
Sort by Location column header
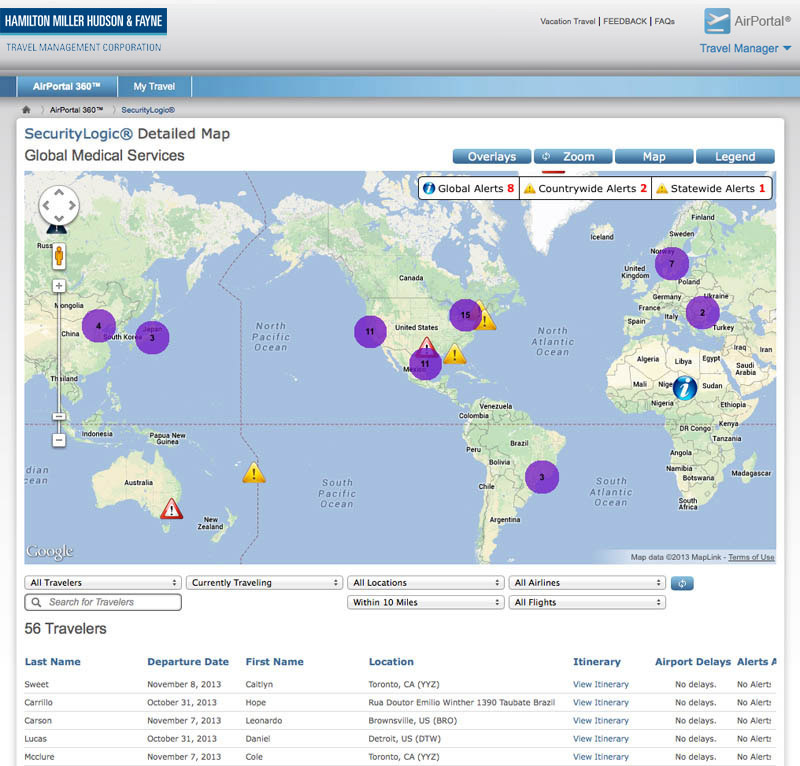tap(391, 662)
